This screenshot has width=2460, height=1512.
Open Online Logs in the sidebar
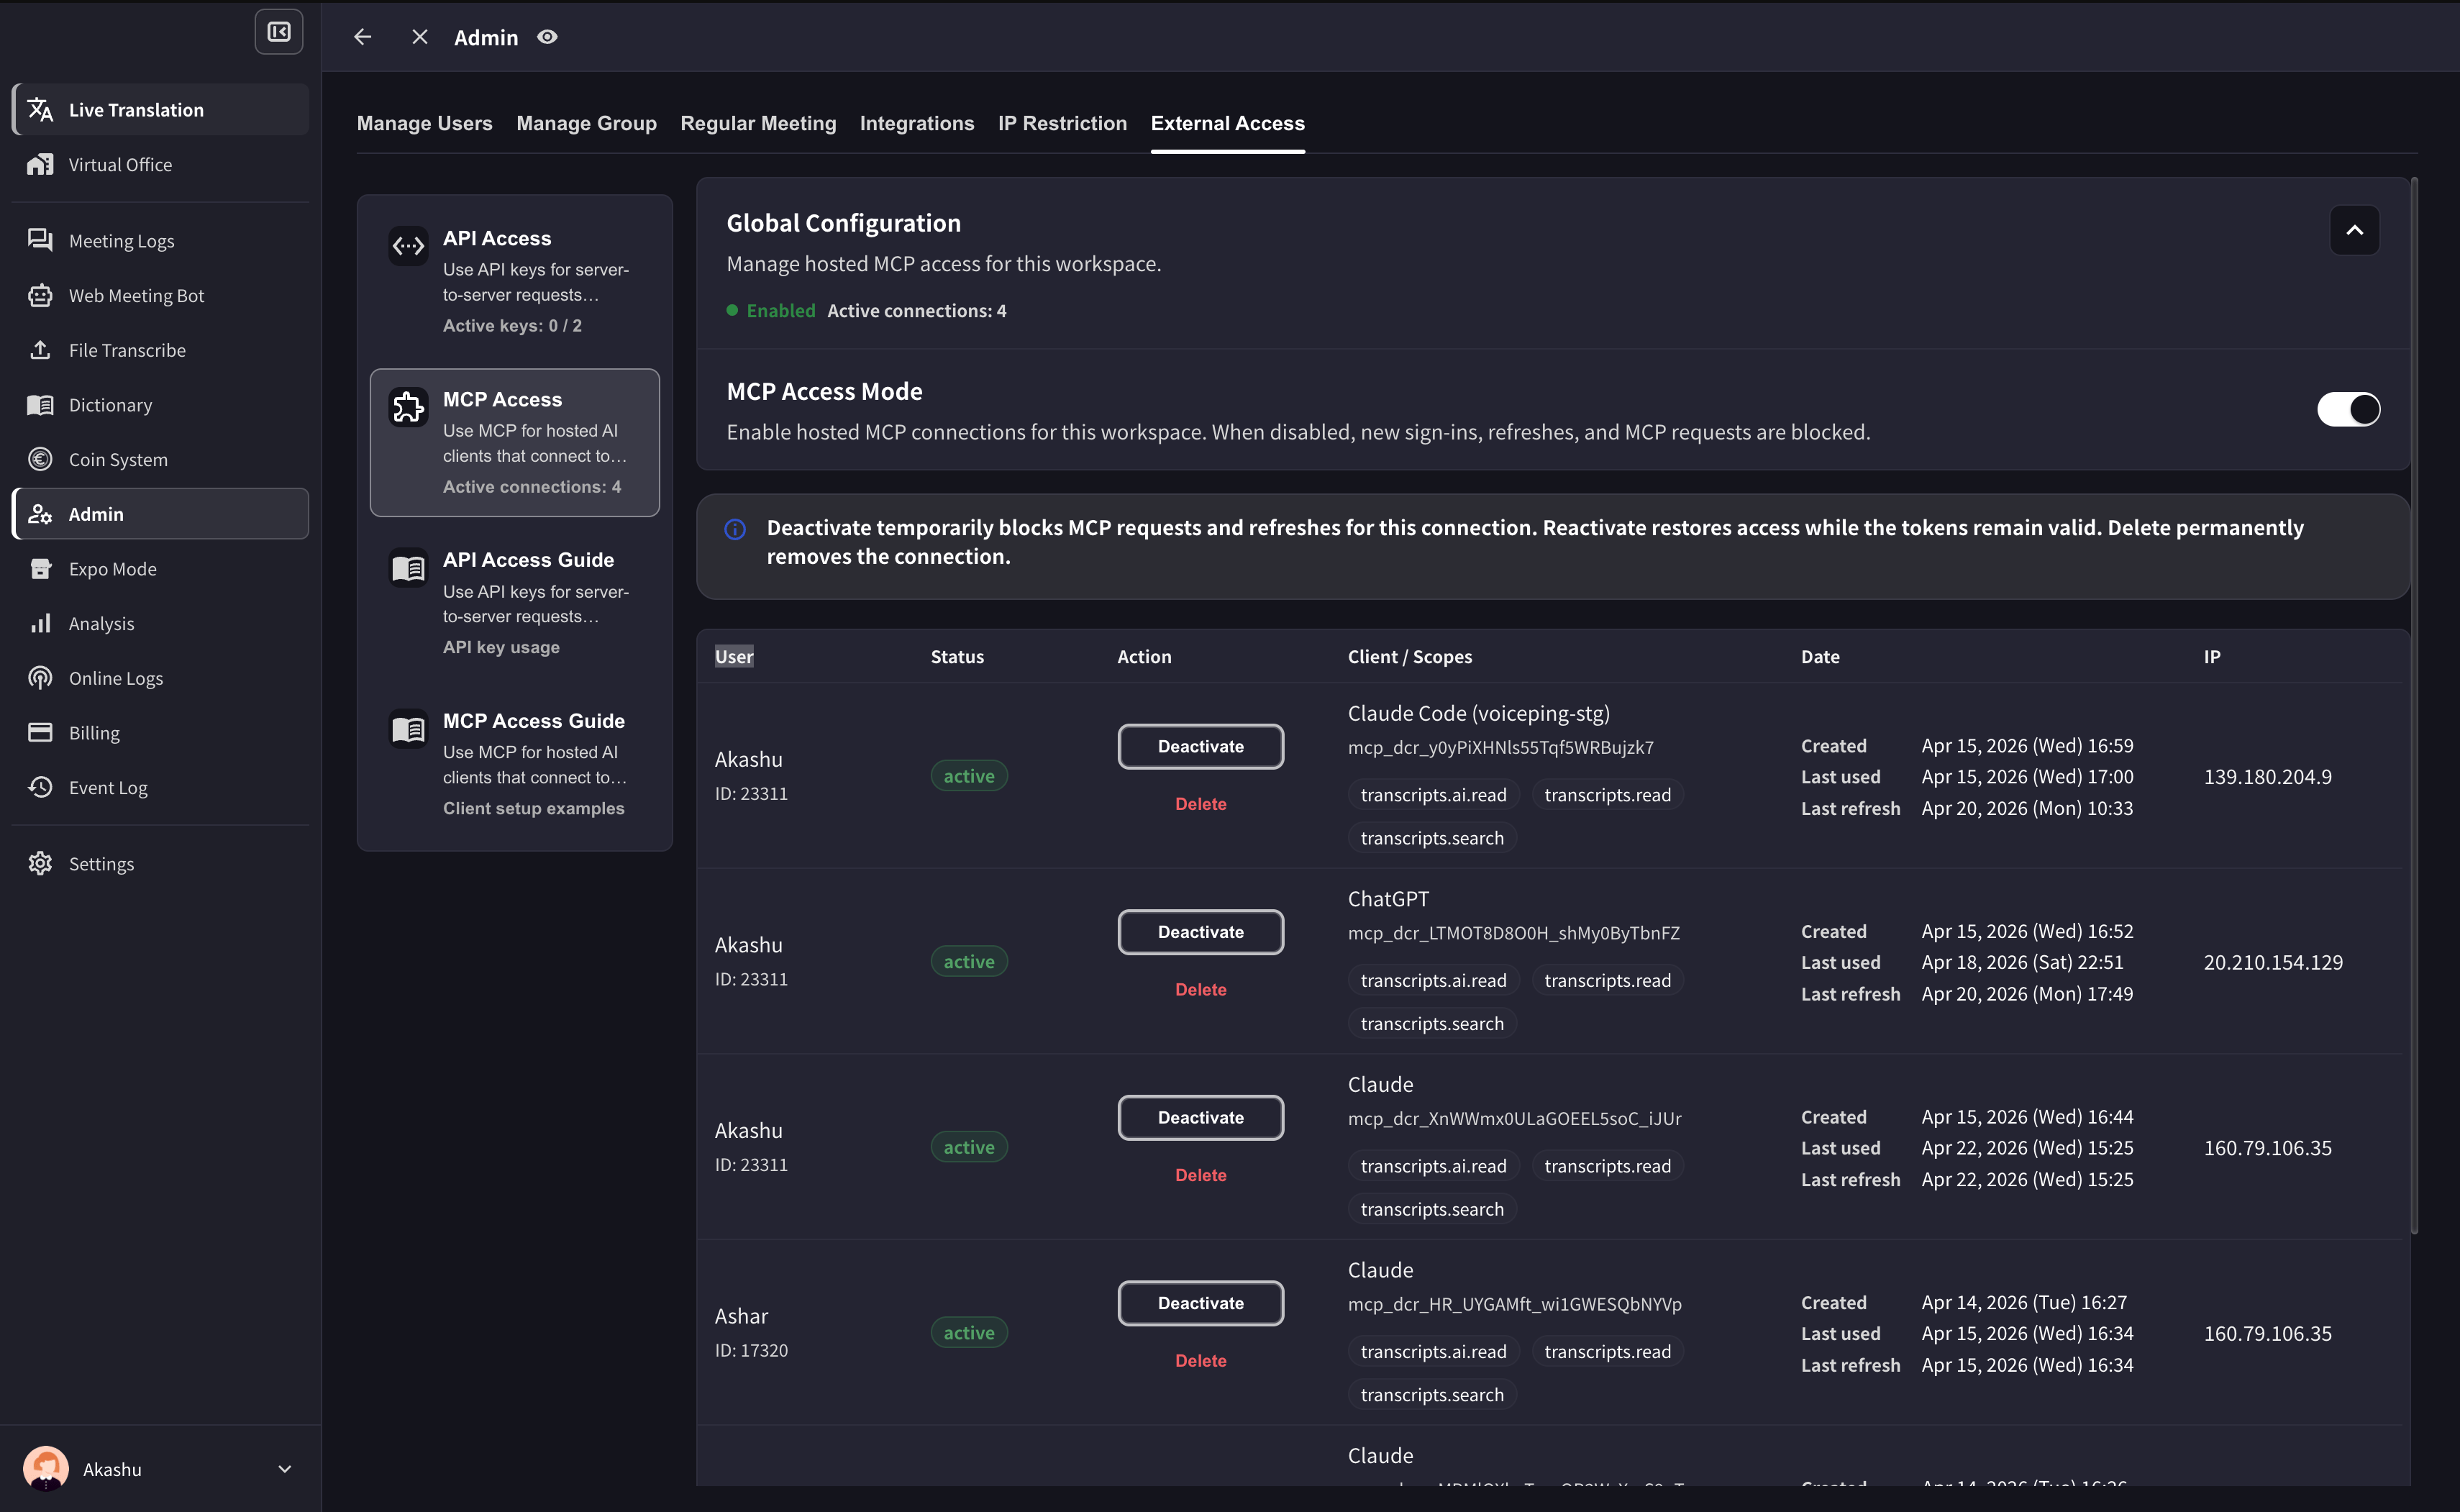pyautogui.click(x=160, y=678)
